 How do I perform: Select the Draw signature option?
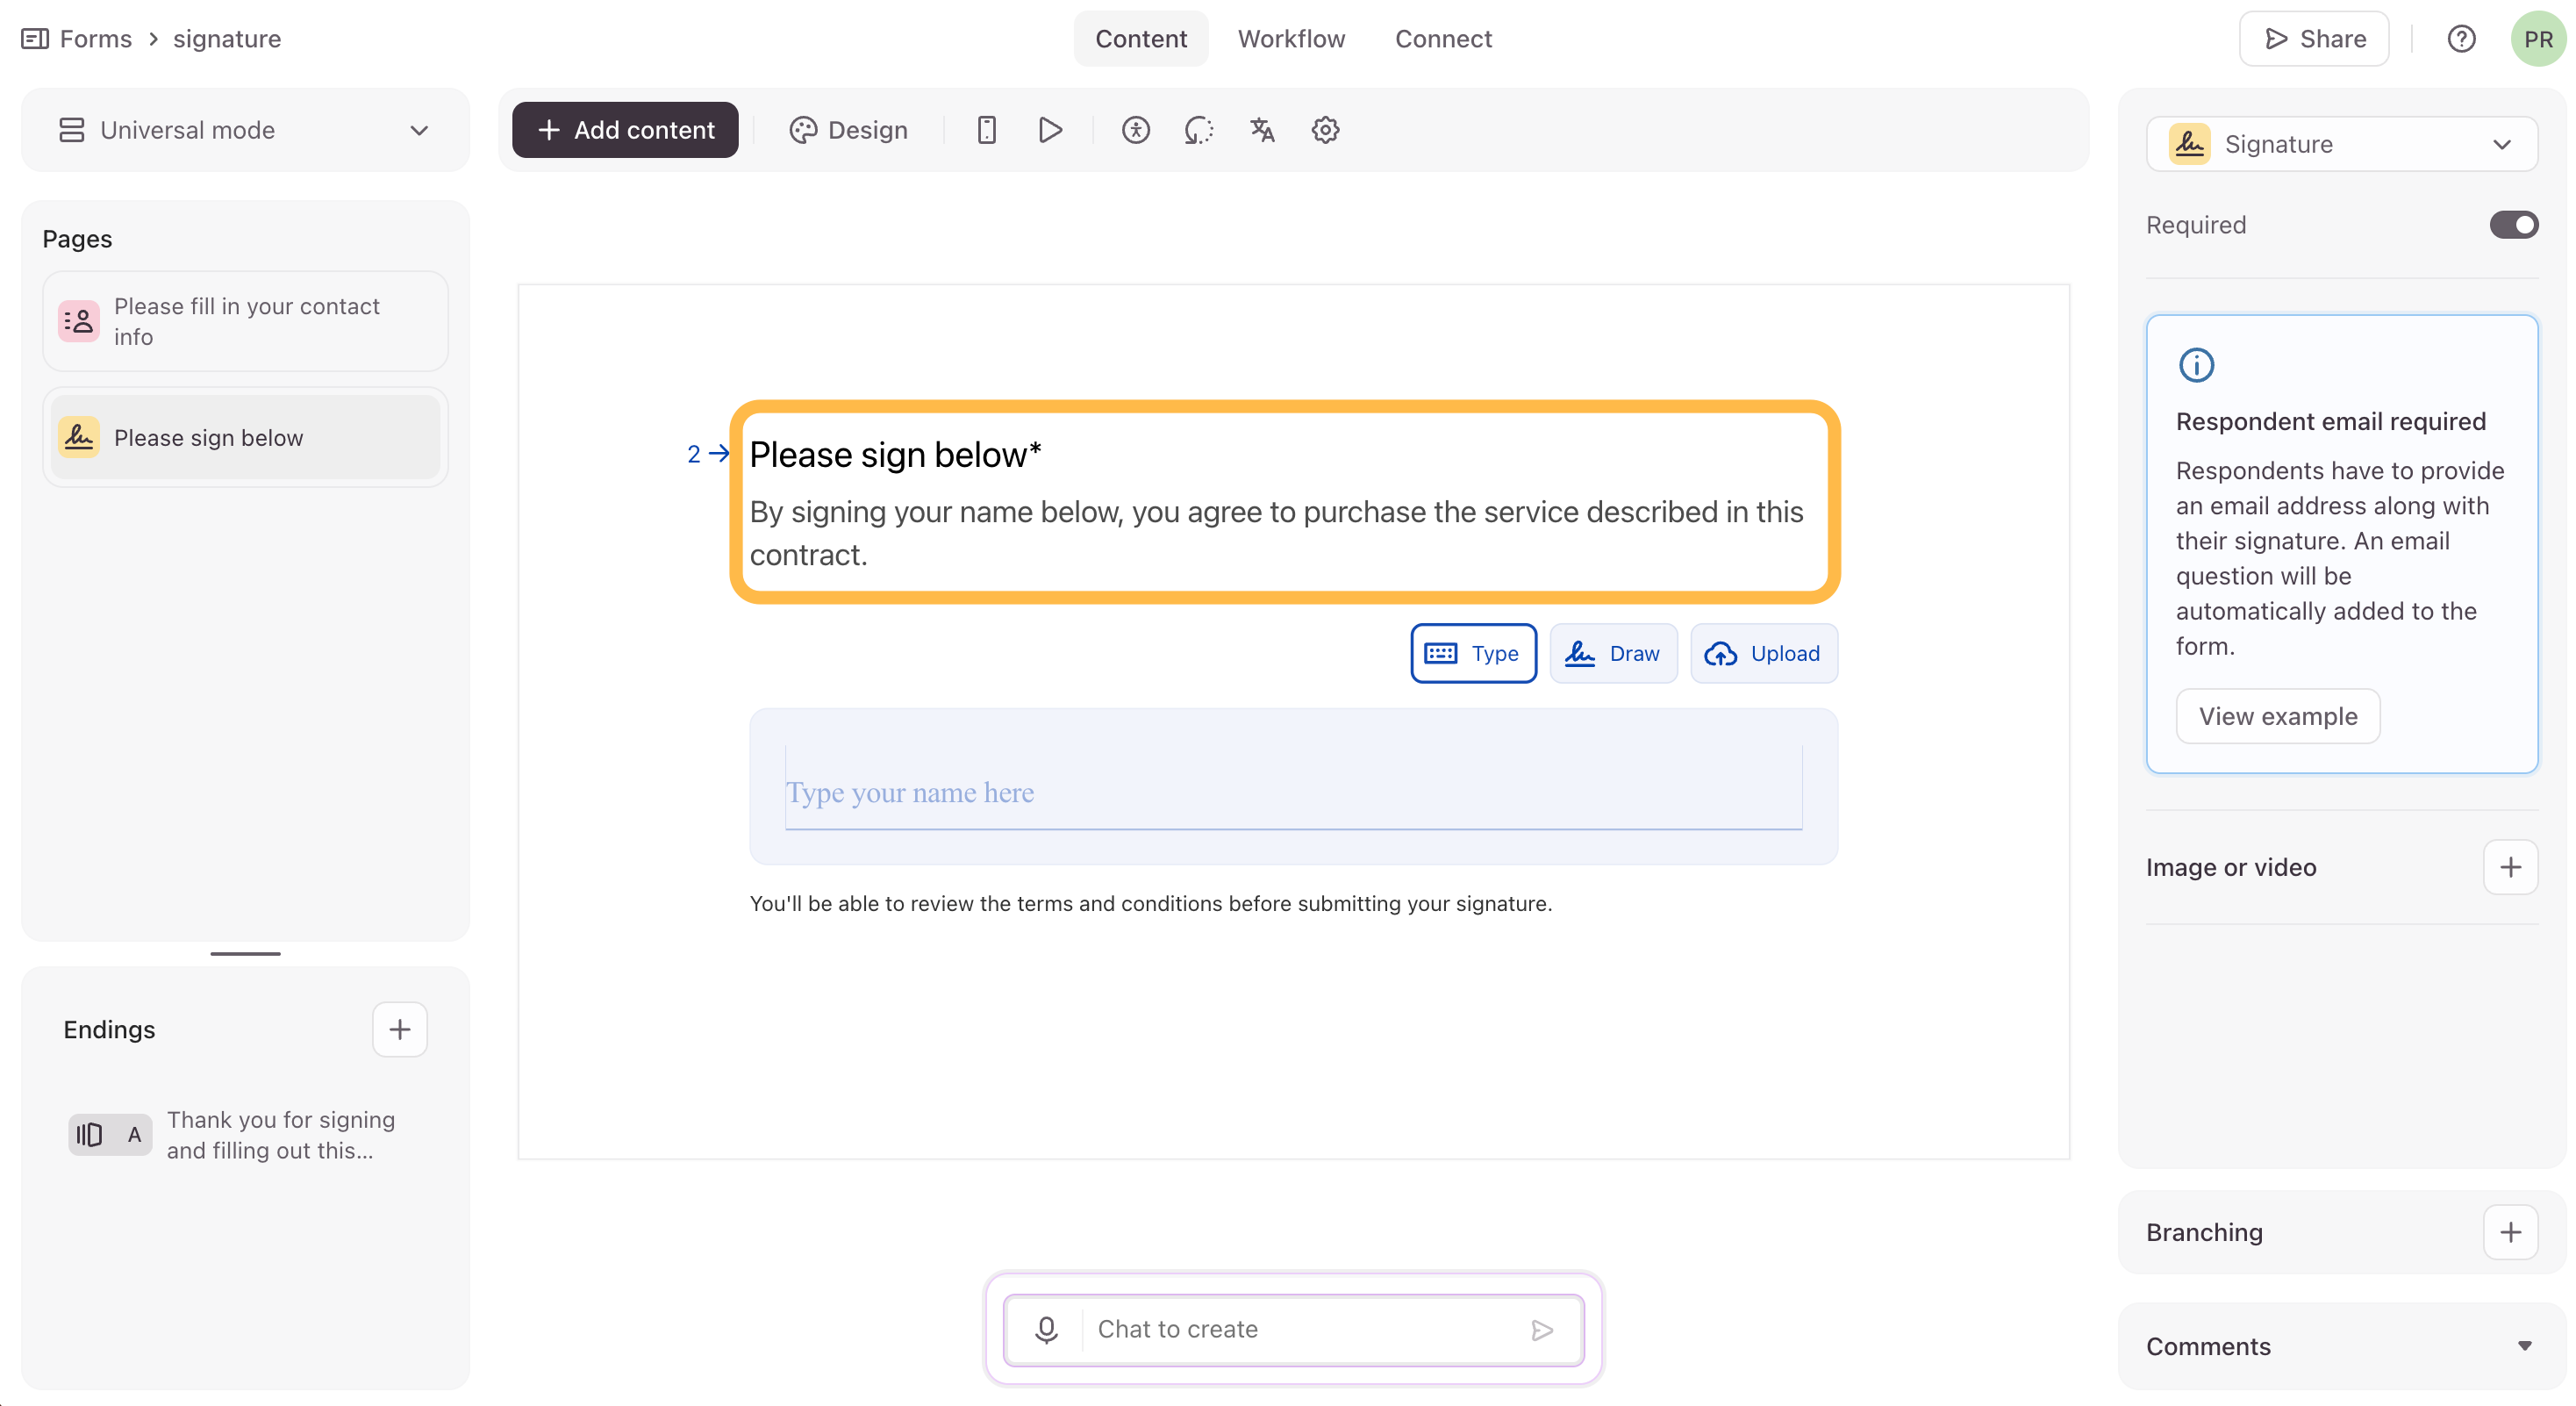pos(1613,653)
